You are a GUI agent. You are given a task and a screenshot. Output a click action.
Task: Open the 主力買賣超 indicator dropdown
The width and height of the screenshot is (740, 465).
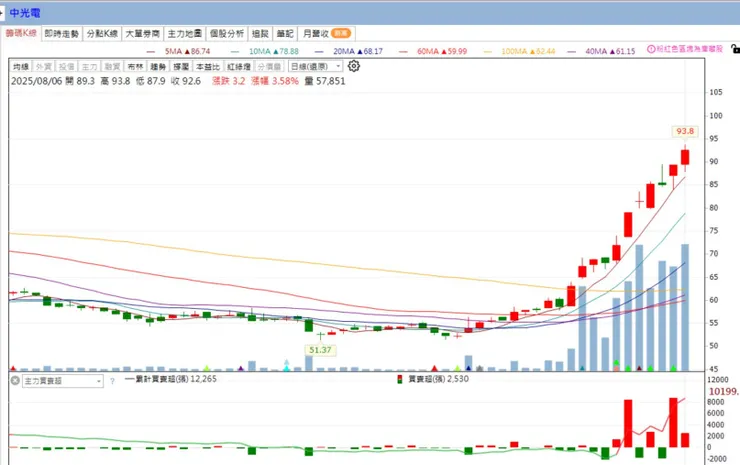[63, 381]
